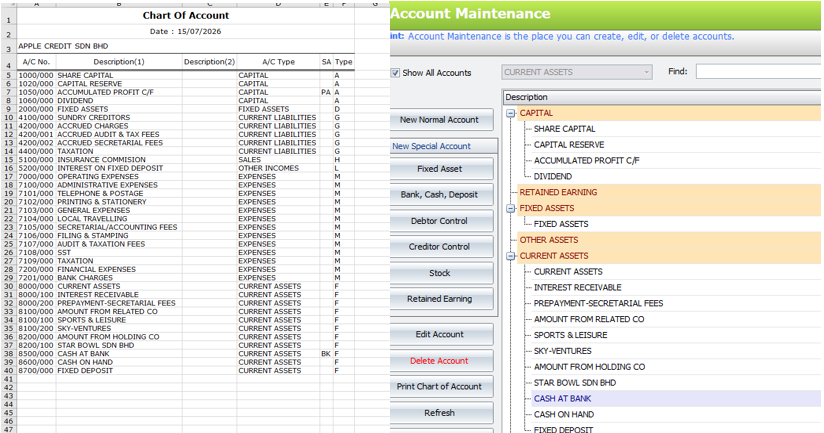Select SHARE CAPITAL in the account tree
The height and width of the screenshot is (433, 824).
(564, 129)
